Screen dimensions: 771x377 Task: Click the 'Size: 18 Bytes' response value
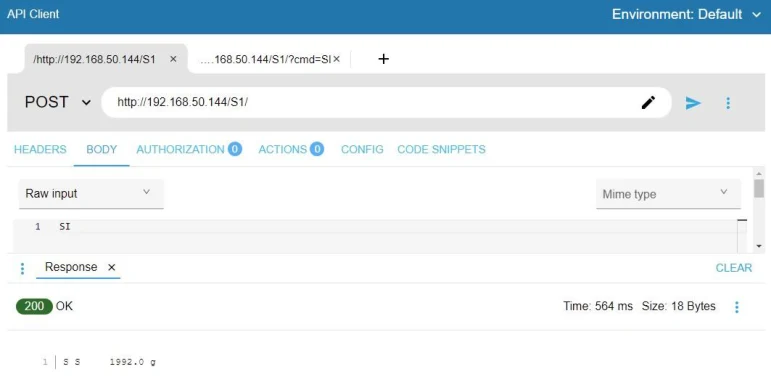coord(679,306)
